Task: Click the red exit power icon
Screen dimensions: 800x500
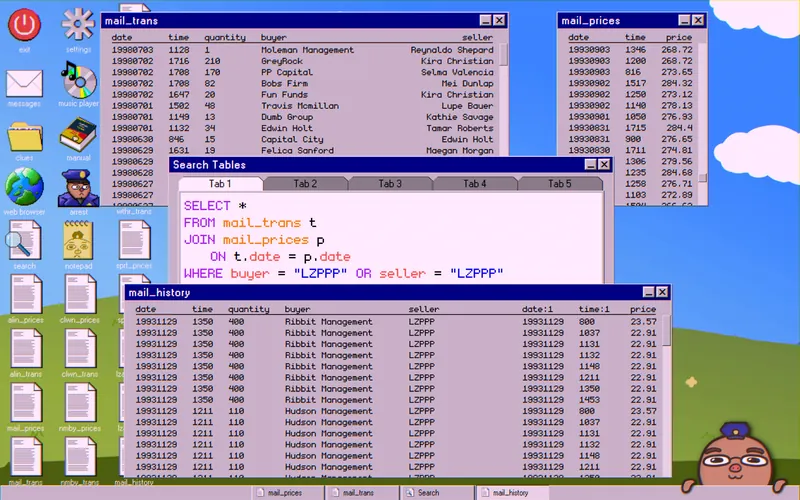Action: 24,24
